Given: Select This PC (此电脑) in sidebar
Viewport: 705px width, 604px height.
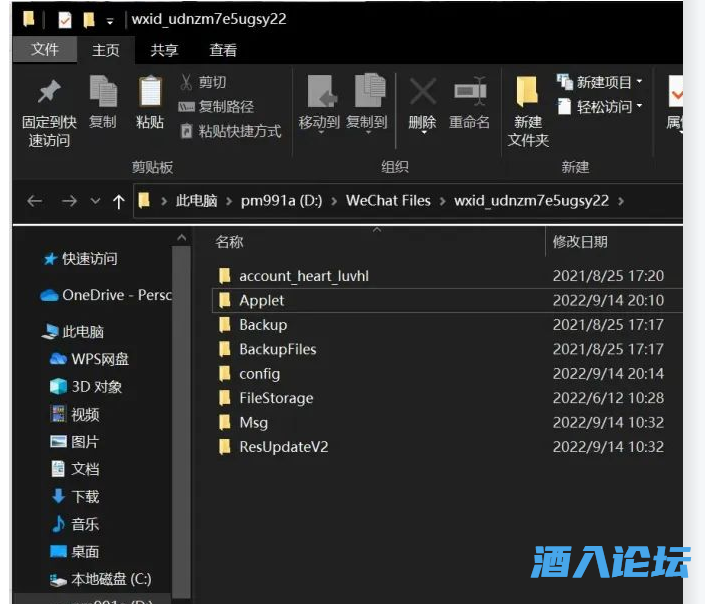Looking at the screenshot, I should (x=73, y=332).
